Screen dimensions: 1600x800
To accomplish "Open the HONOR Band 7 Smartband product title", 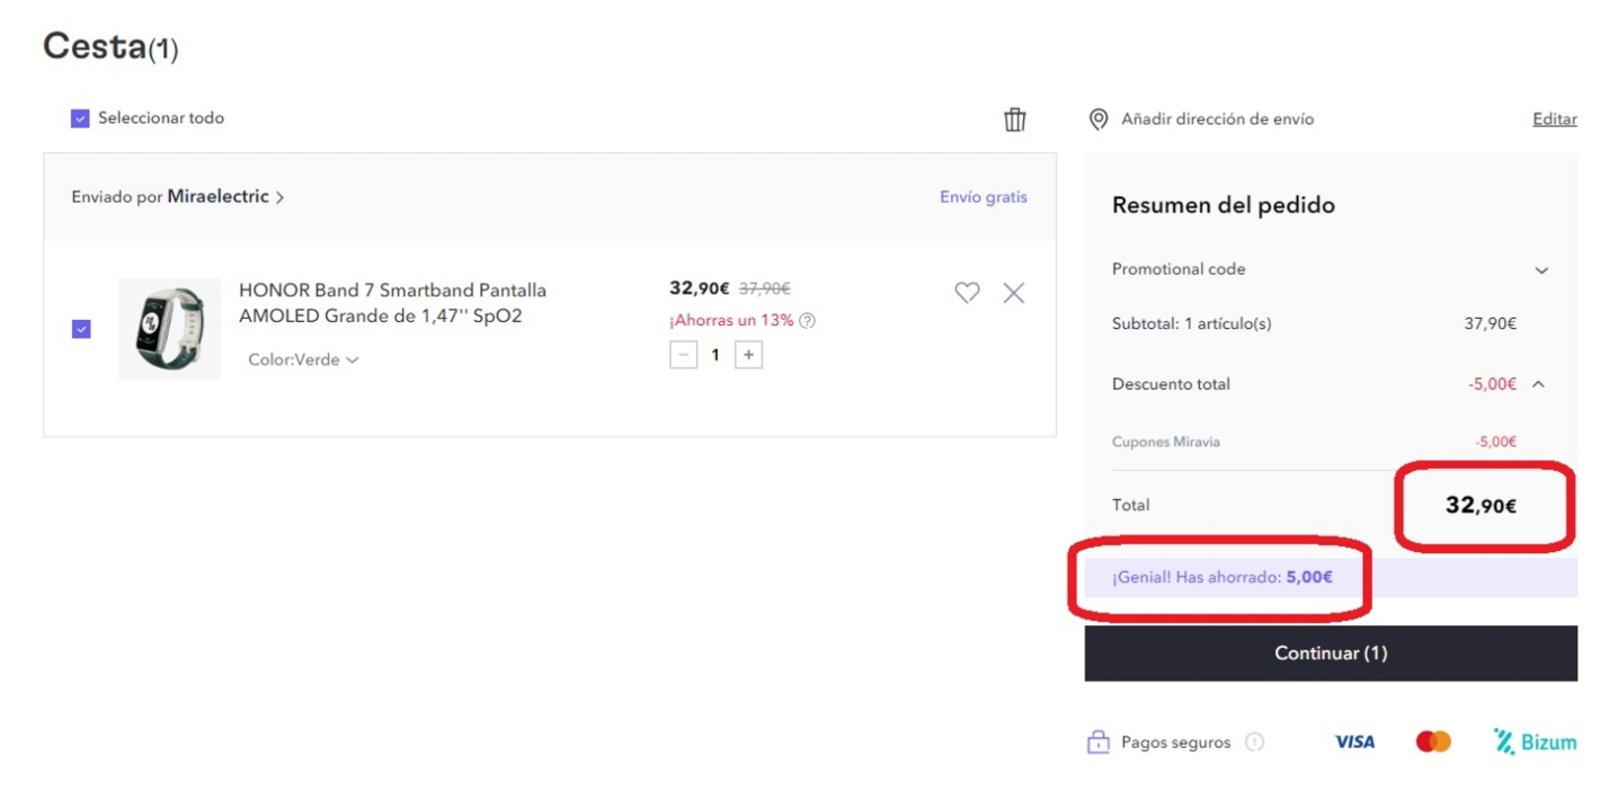I will (392, 303).
